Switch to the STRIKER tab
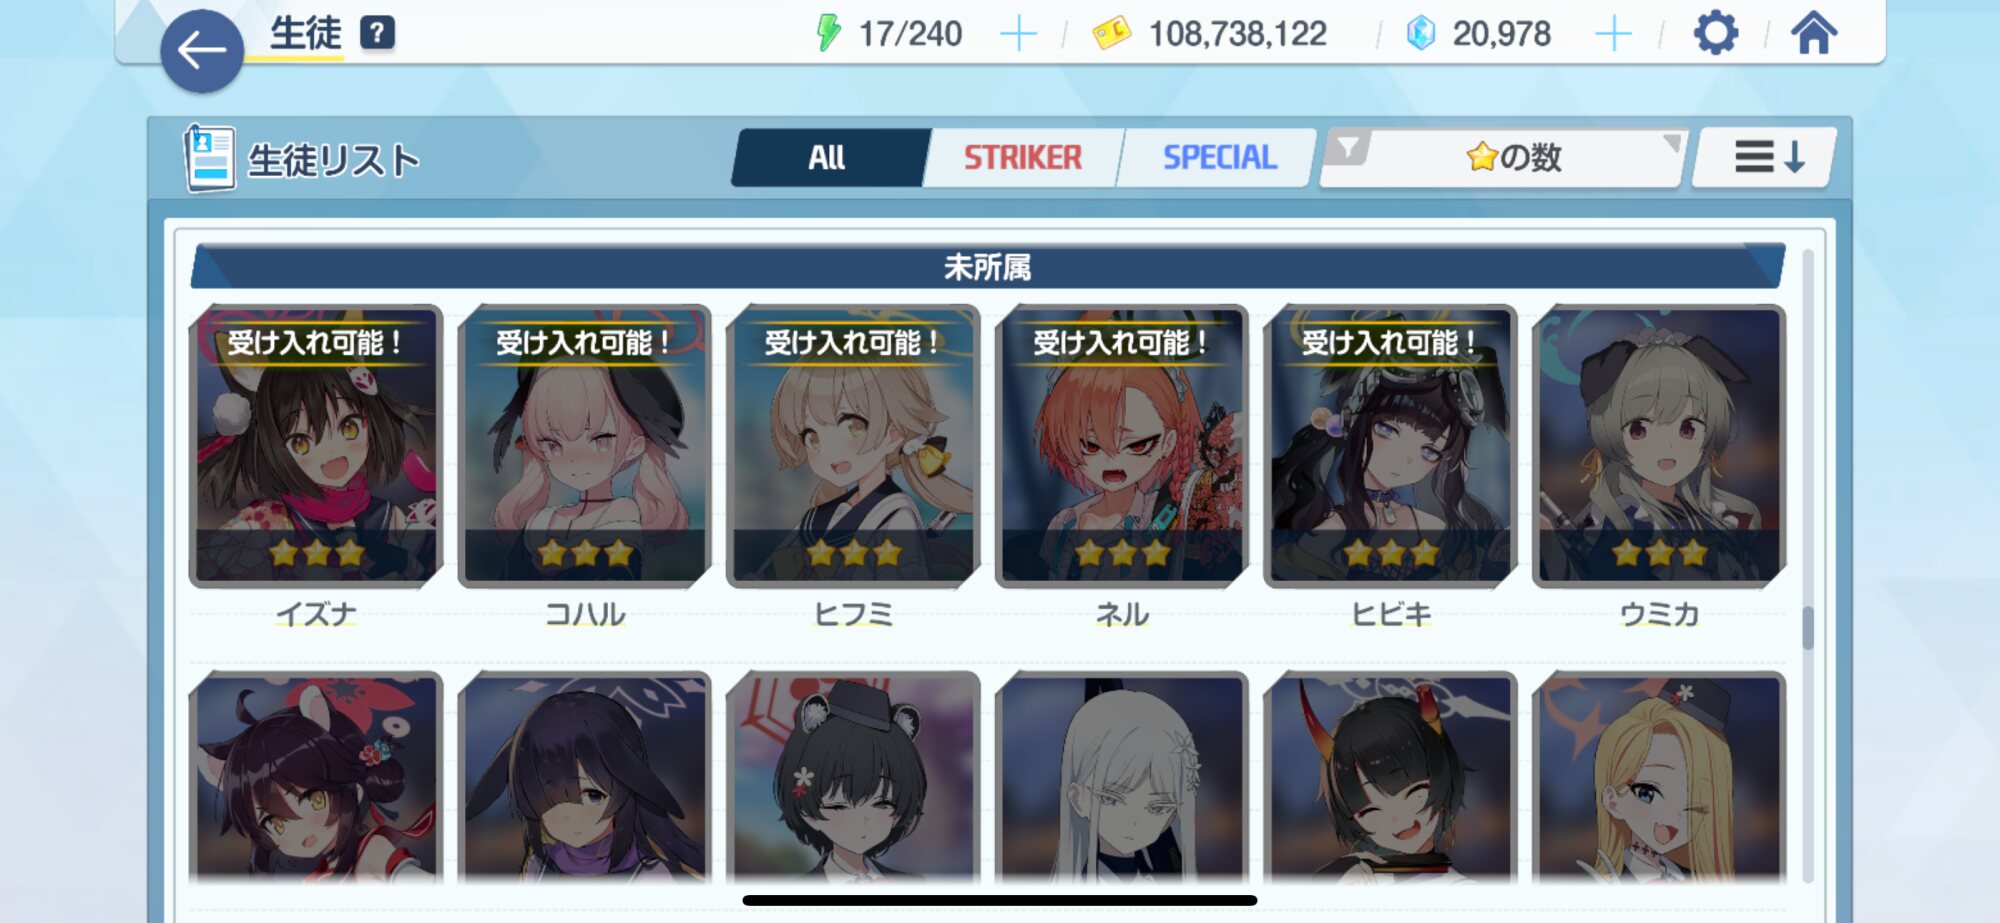Screen dimensions: 2000x923 (x=1022, y=157)
